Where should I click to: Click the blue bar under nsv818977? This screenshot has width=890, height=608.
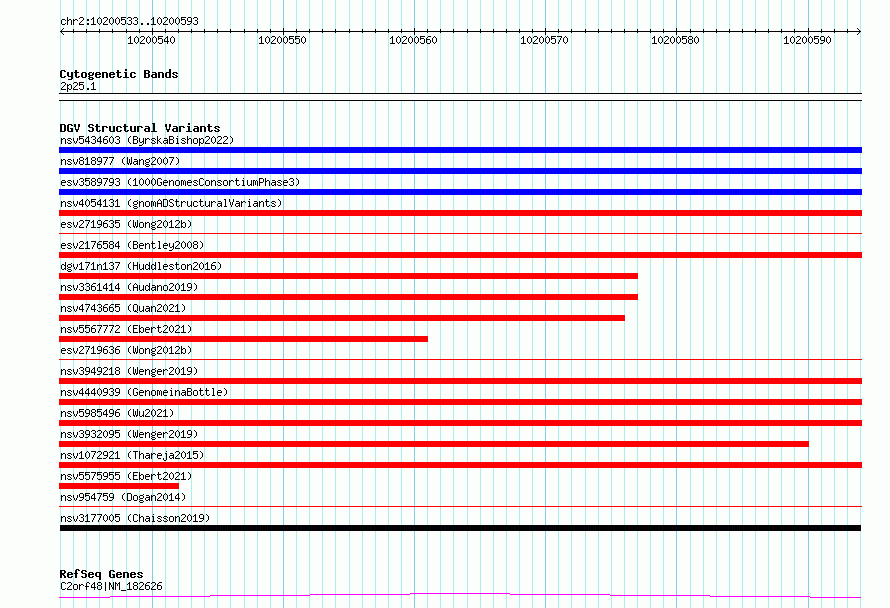tap(460, 171)
